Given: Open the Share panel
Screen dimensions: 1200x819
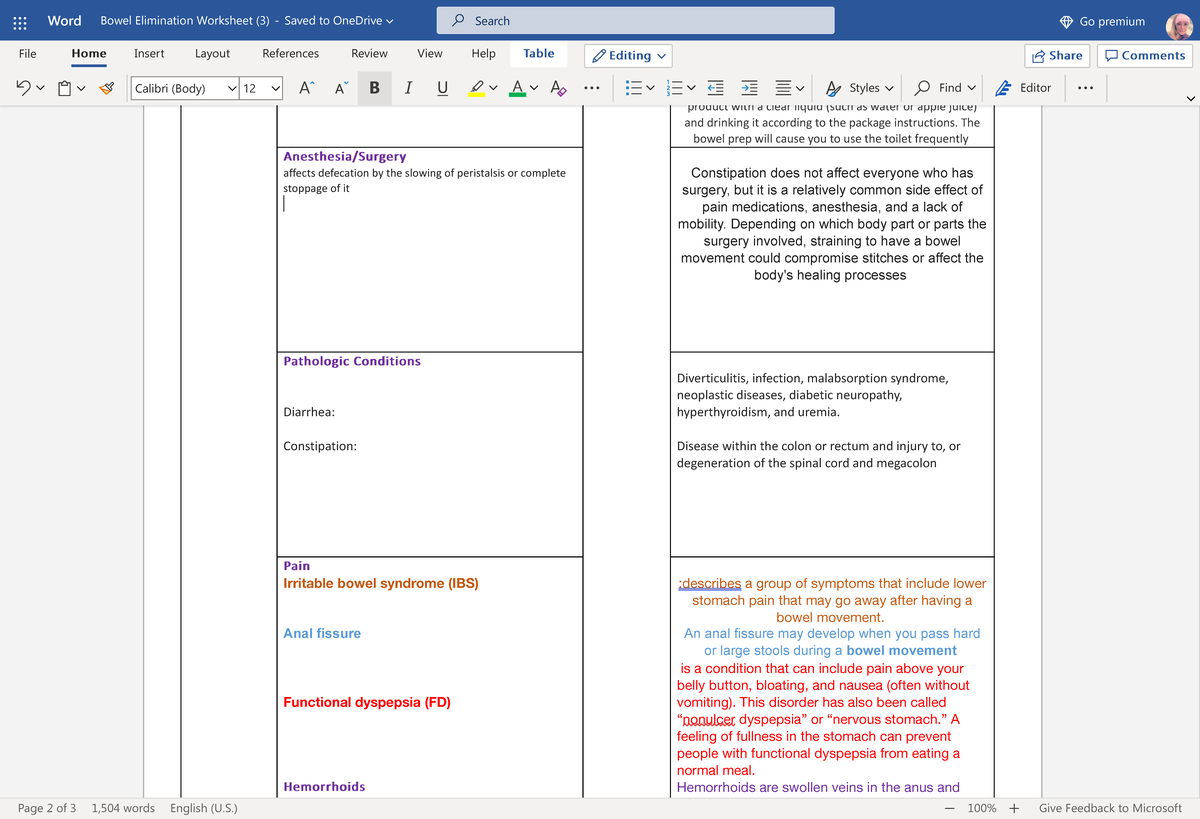Looking at the screenshot, I should coord(1057,55).
